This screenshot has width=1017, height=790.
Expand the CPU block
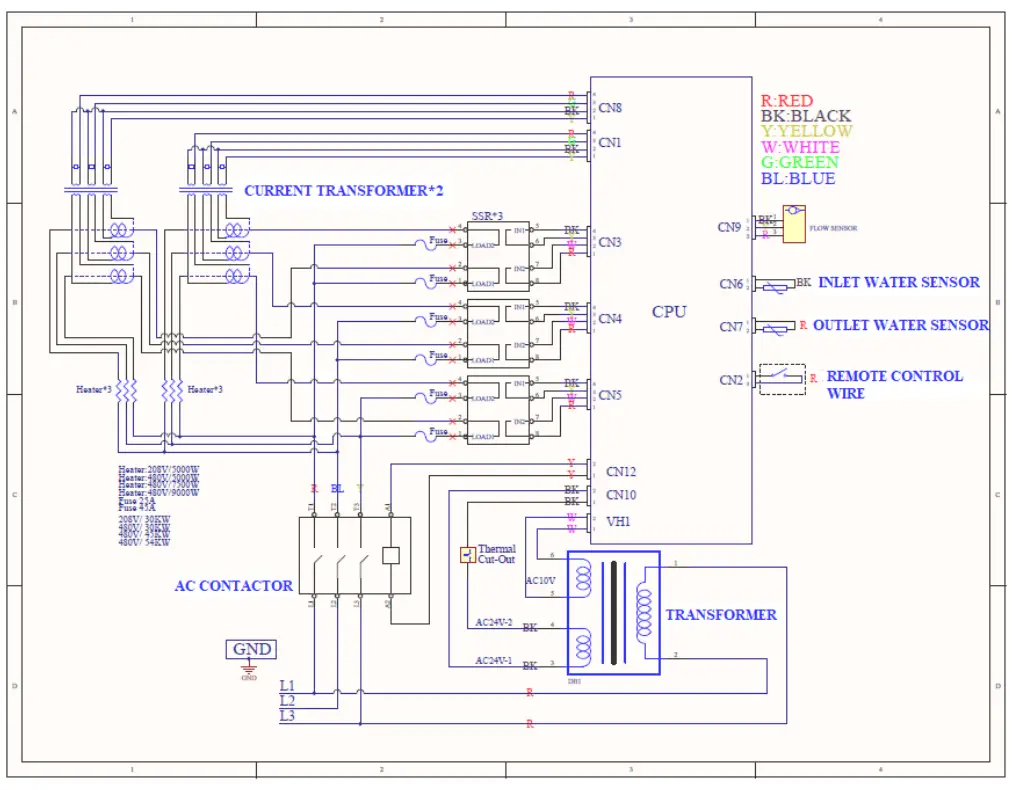[668, 312]
